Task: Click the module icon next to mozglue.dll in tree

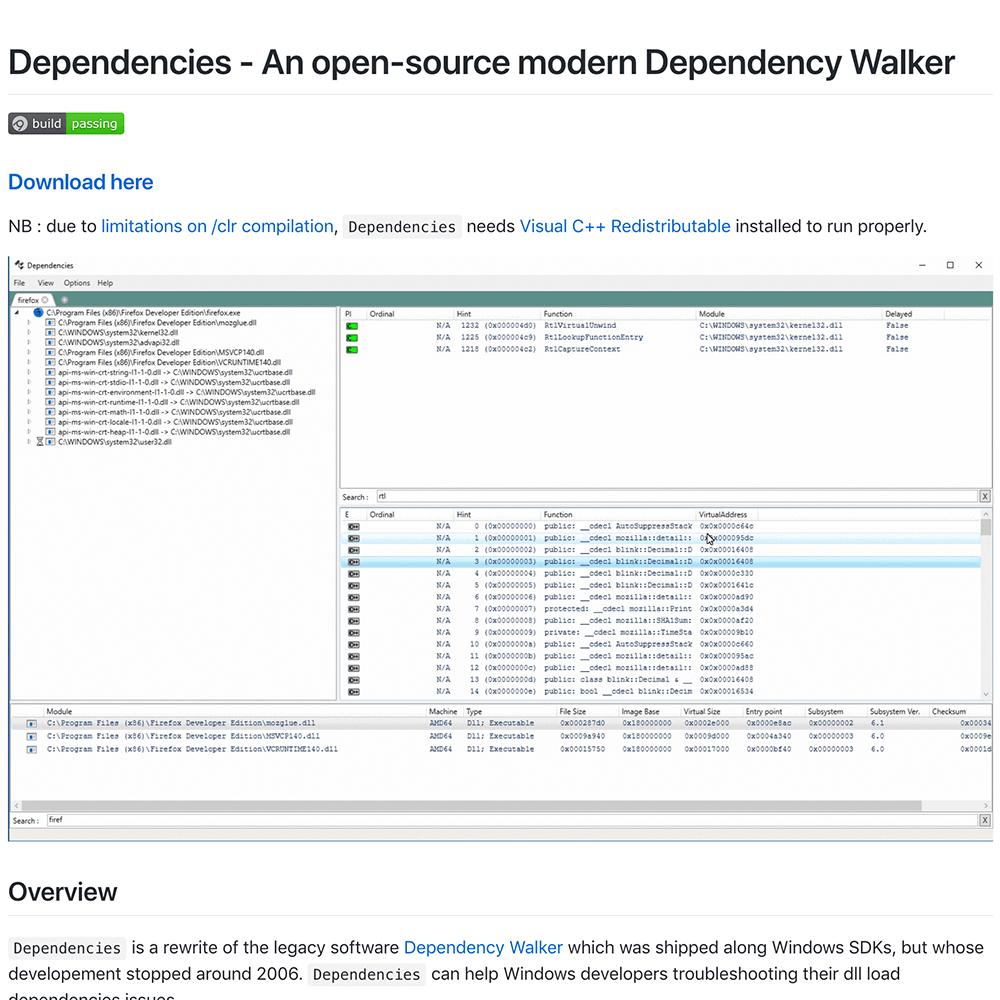Action: coord(50,323)
